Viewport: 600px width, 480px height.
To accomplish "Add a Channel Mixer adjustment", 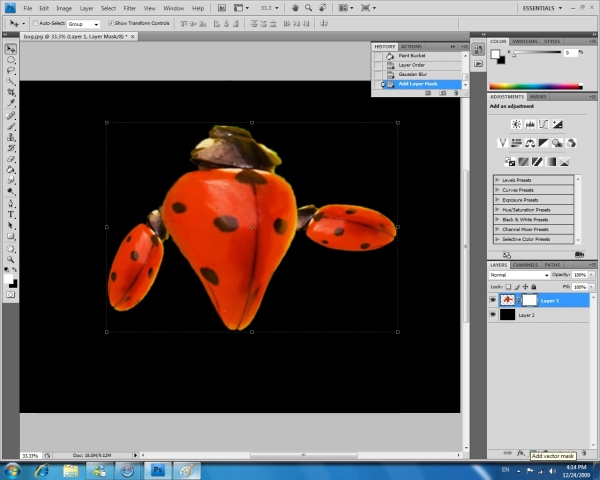I will [571, 143].
